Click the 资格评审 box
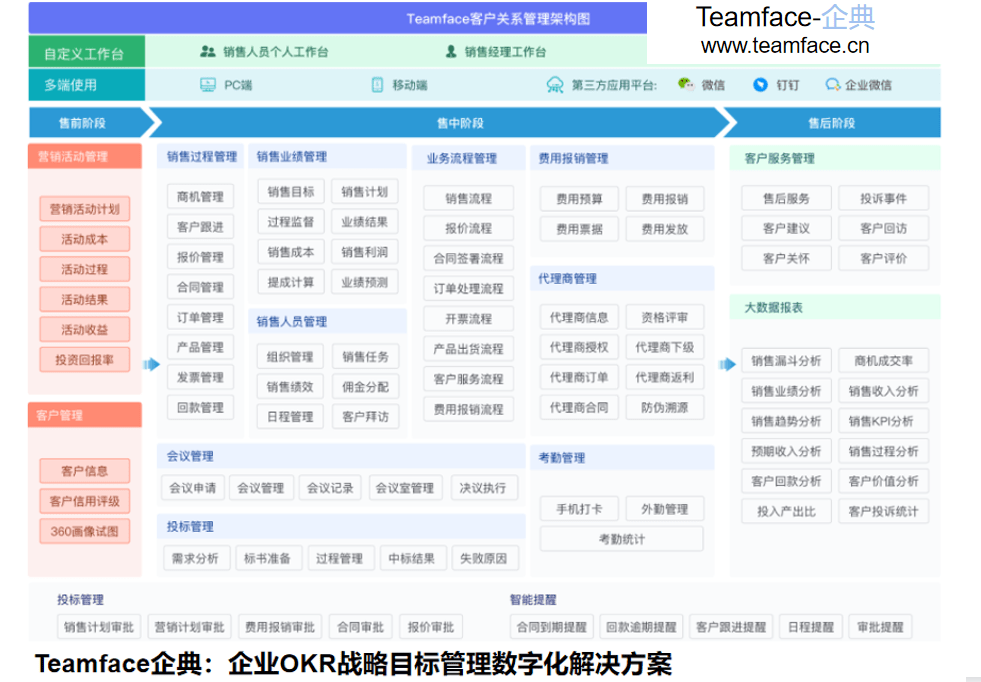 665,317
